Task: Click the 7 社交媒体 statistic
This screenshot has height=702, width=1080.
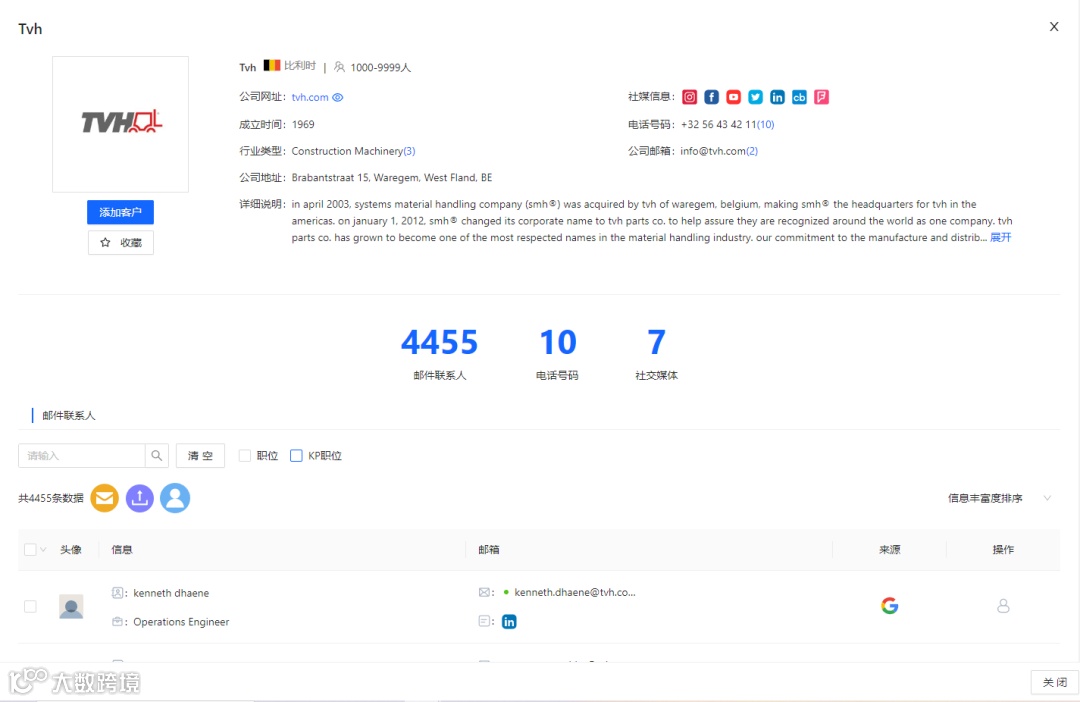Action: pos(656,353)
